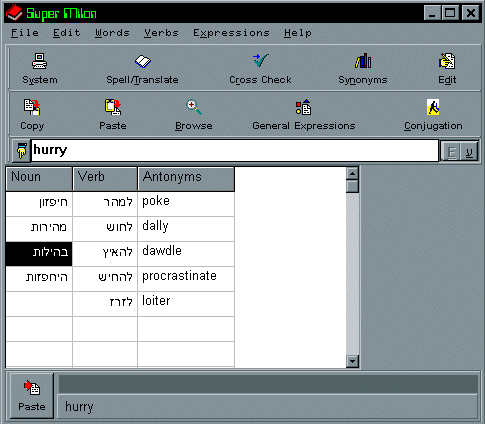Select verb "לזרז"
This screenshot has height=424, width=485.
[x=105, y=304]
